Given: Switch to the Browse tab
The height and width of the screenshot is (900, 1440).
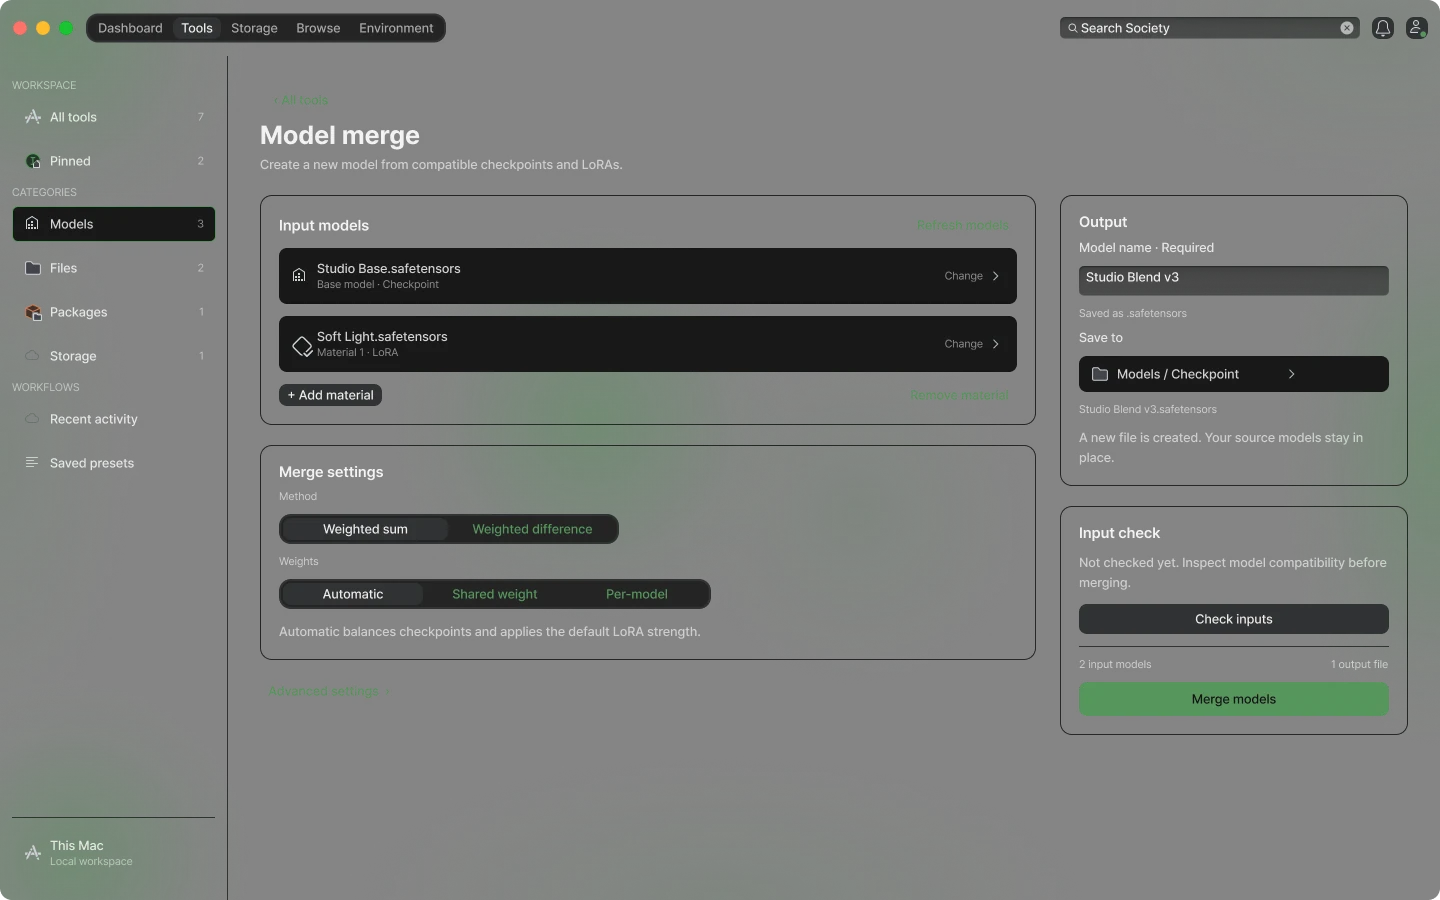Looking at the screenshot, I should [318, 28].
